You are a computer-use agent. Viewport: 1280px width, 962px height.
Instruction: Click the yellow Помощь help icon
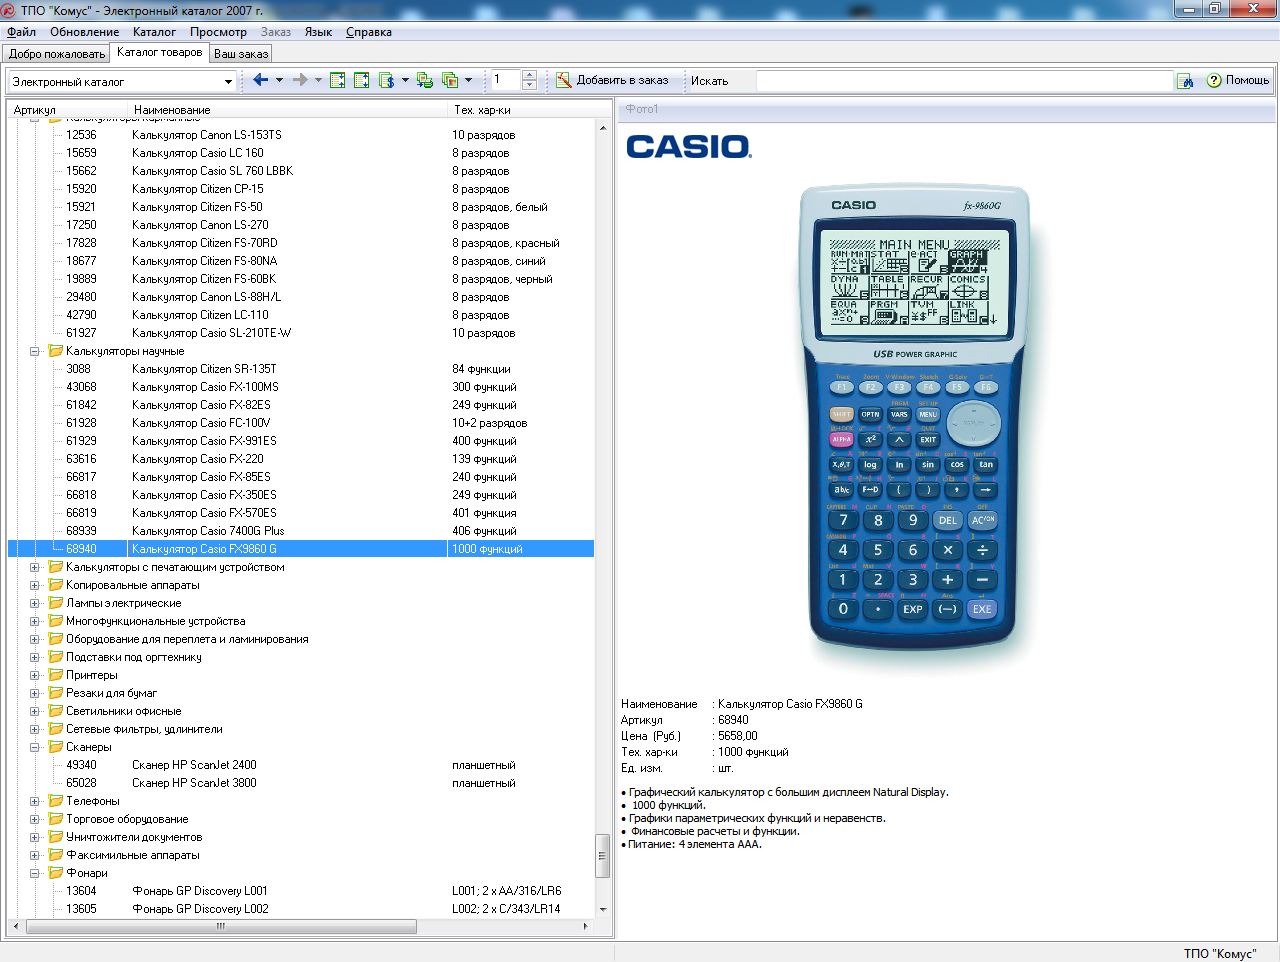1214,80
